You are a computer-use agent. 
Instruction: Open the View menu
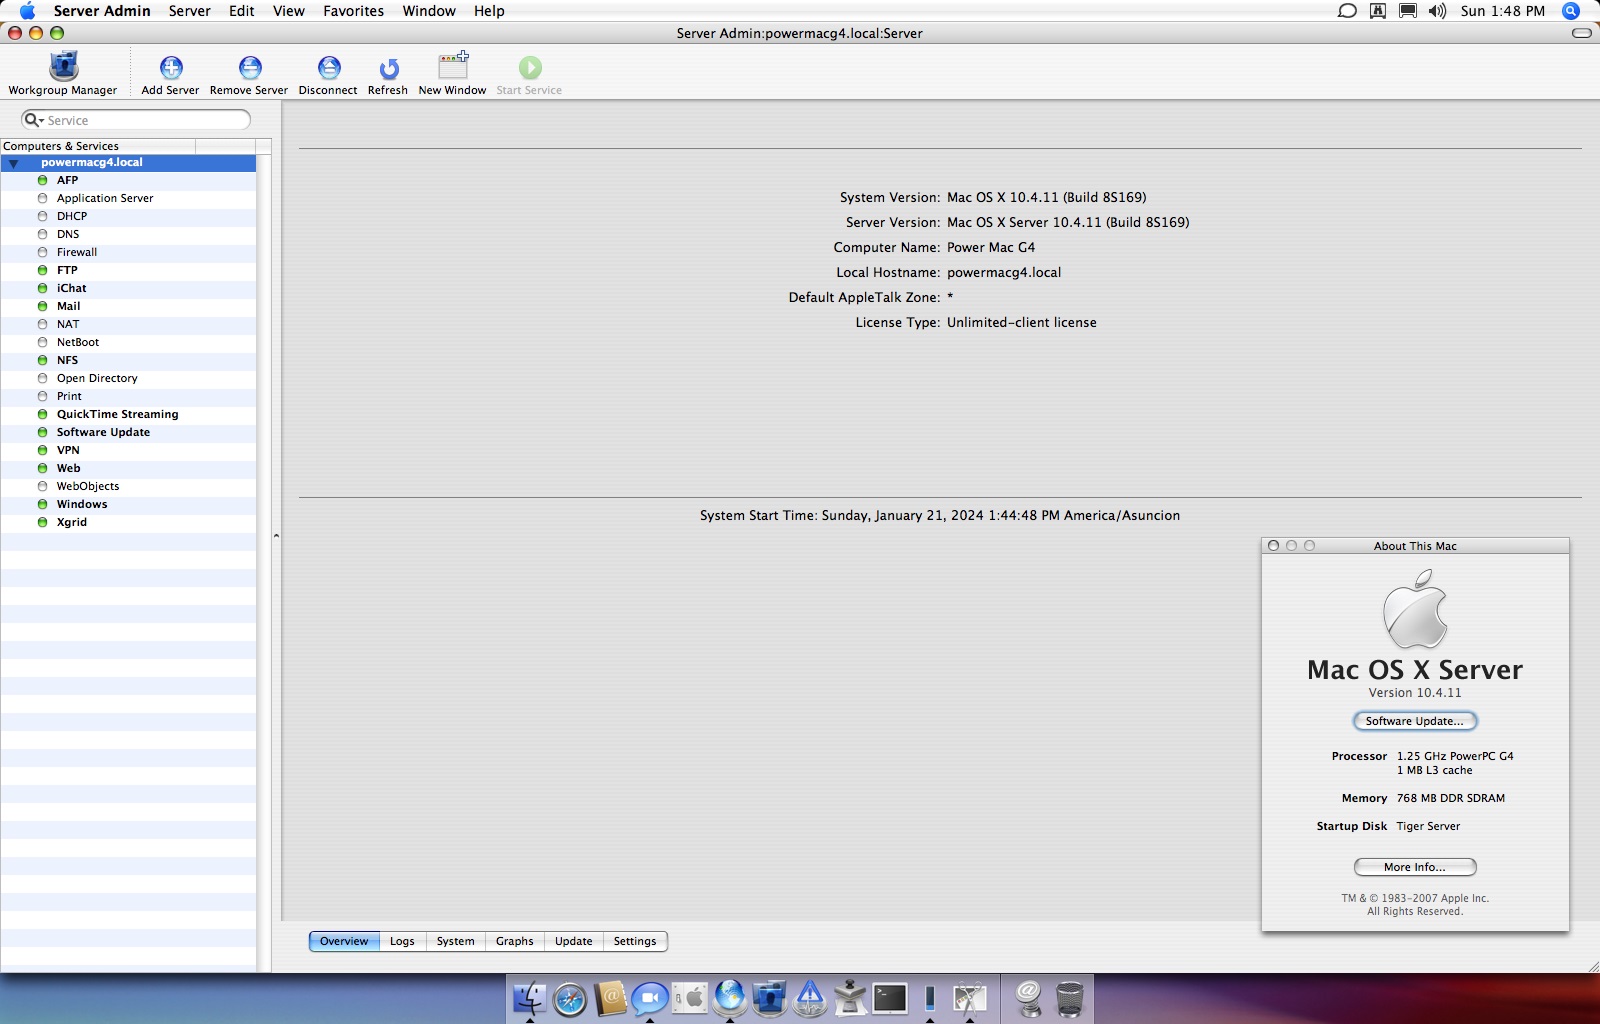(289, 11)
